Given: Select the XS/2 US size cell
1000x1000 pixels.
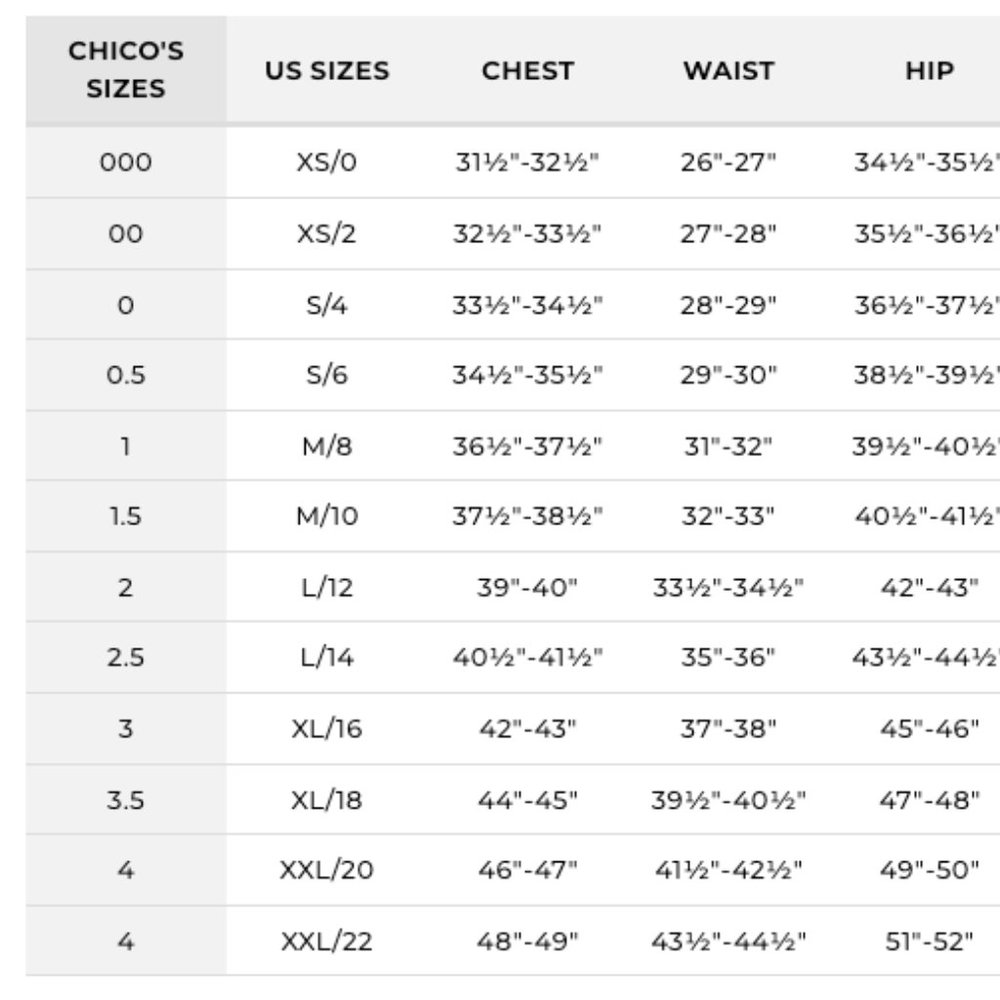Looking at the screenshot, I should (x=327, y=233).
